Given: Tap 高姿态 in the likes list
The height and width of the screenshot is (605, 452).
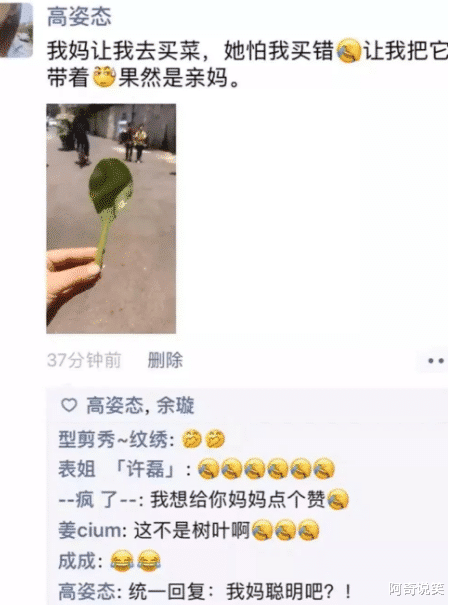Looking at the screenshot, I should [x=114, y=405].
